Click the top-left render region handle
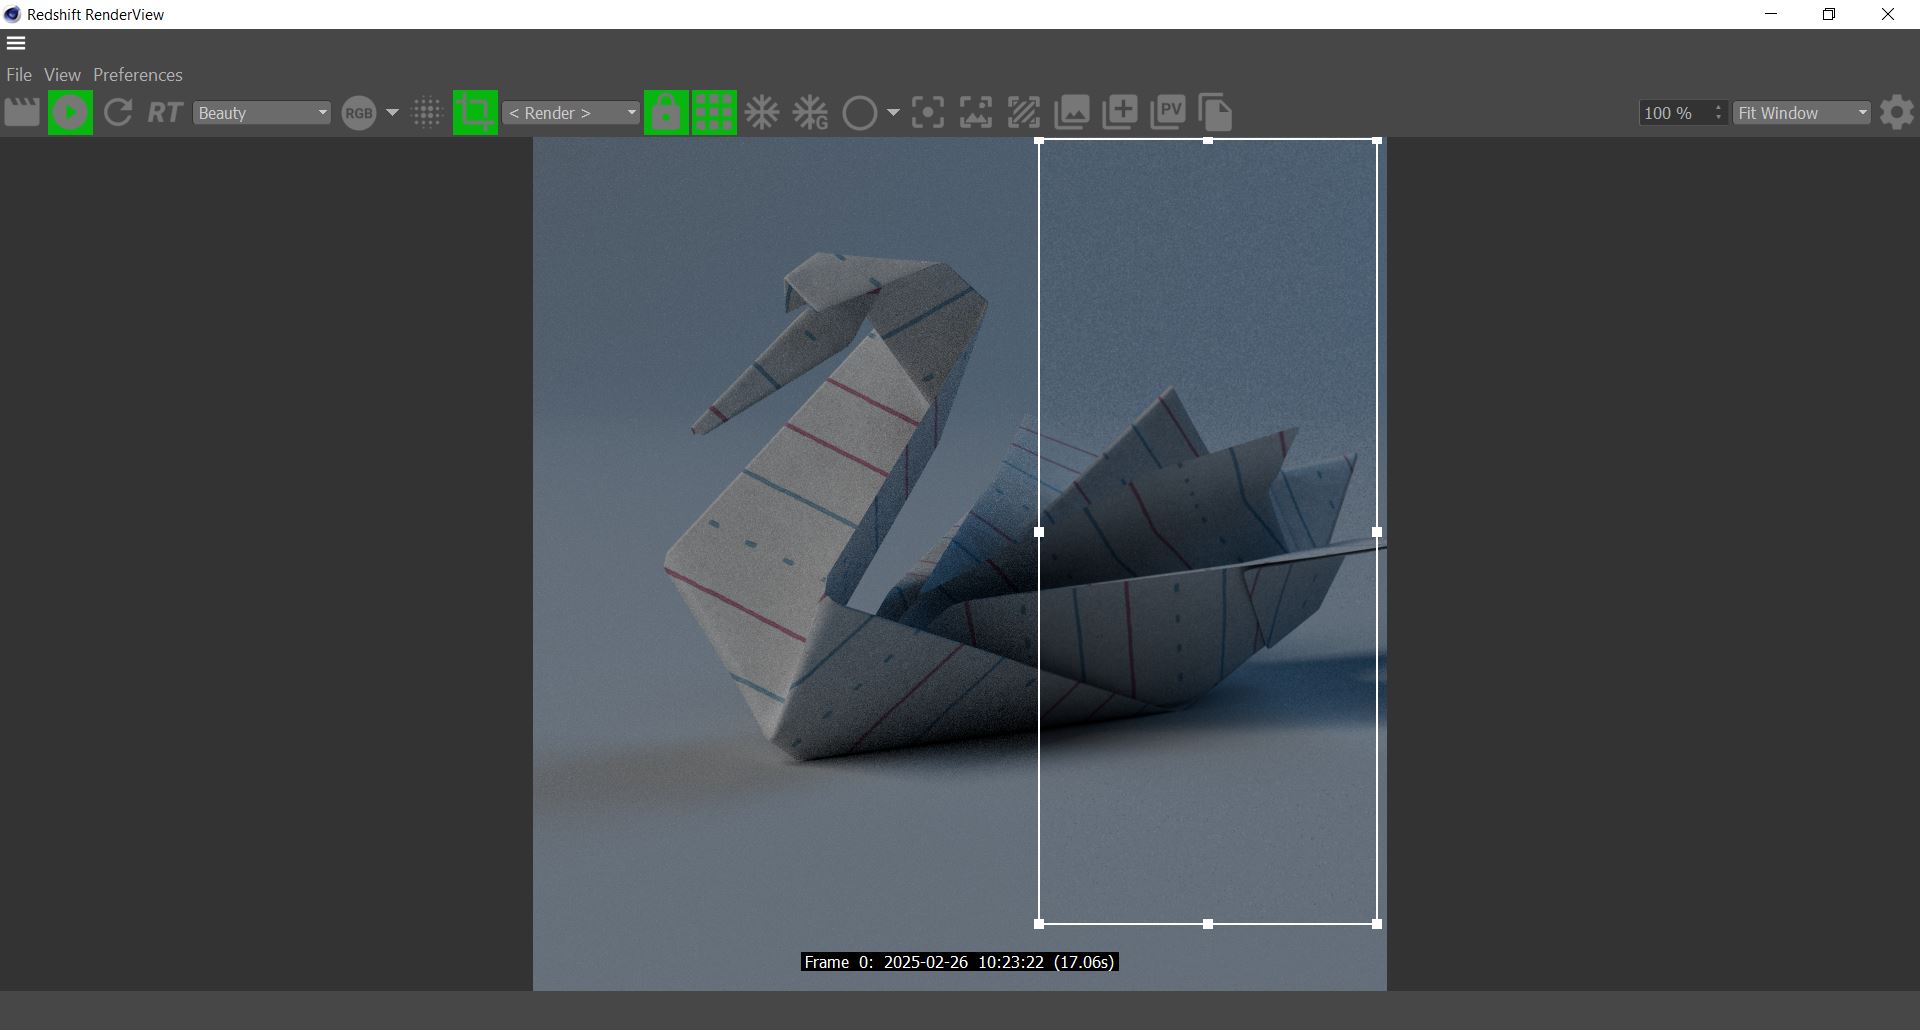The image size is (1920, 1030). point(1039,141)
